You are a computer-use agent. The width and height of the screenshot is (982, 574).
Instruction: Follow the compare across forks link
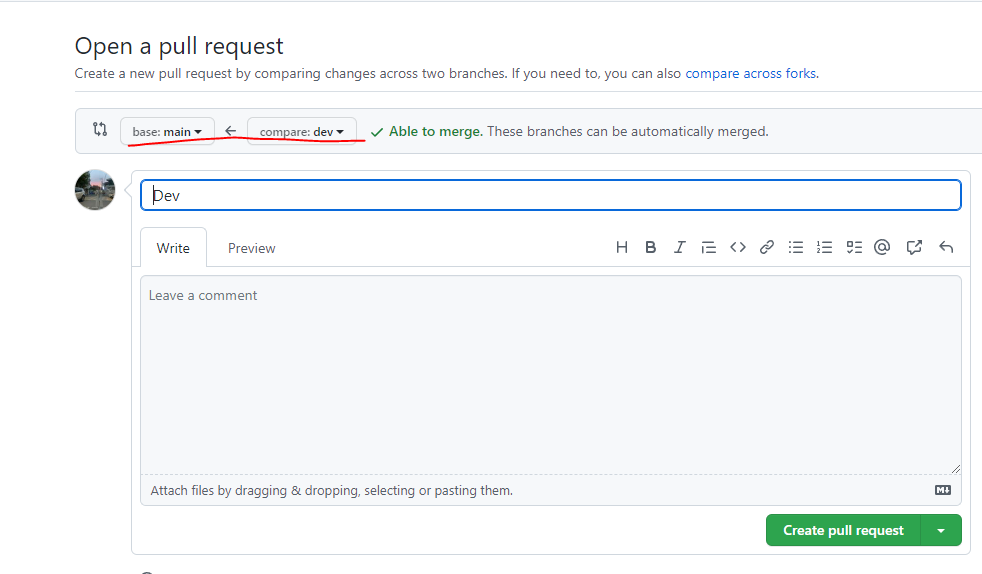coord(750,73)
